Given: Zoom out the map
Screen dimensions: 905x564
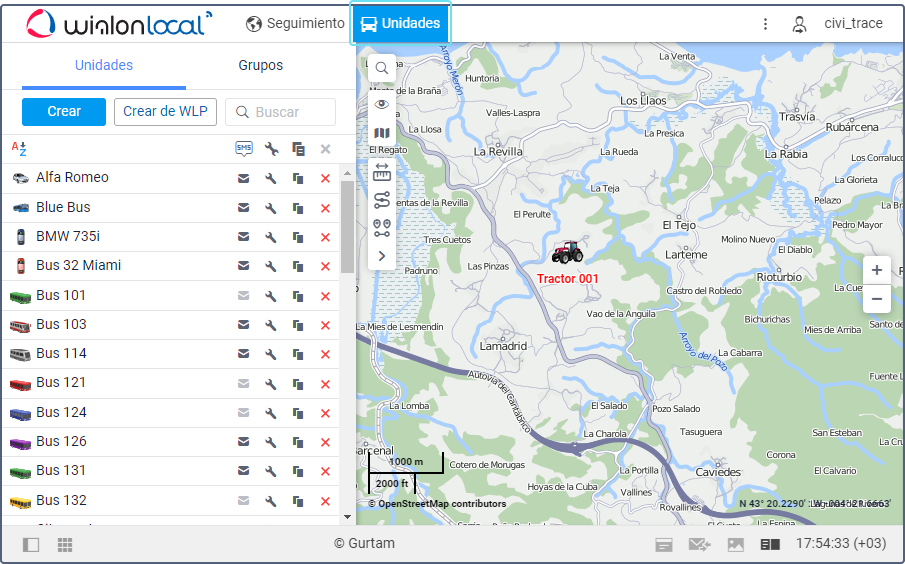Looking at the screenshot, I should click(x=877, y=299).
